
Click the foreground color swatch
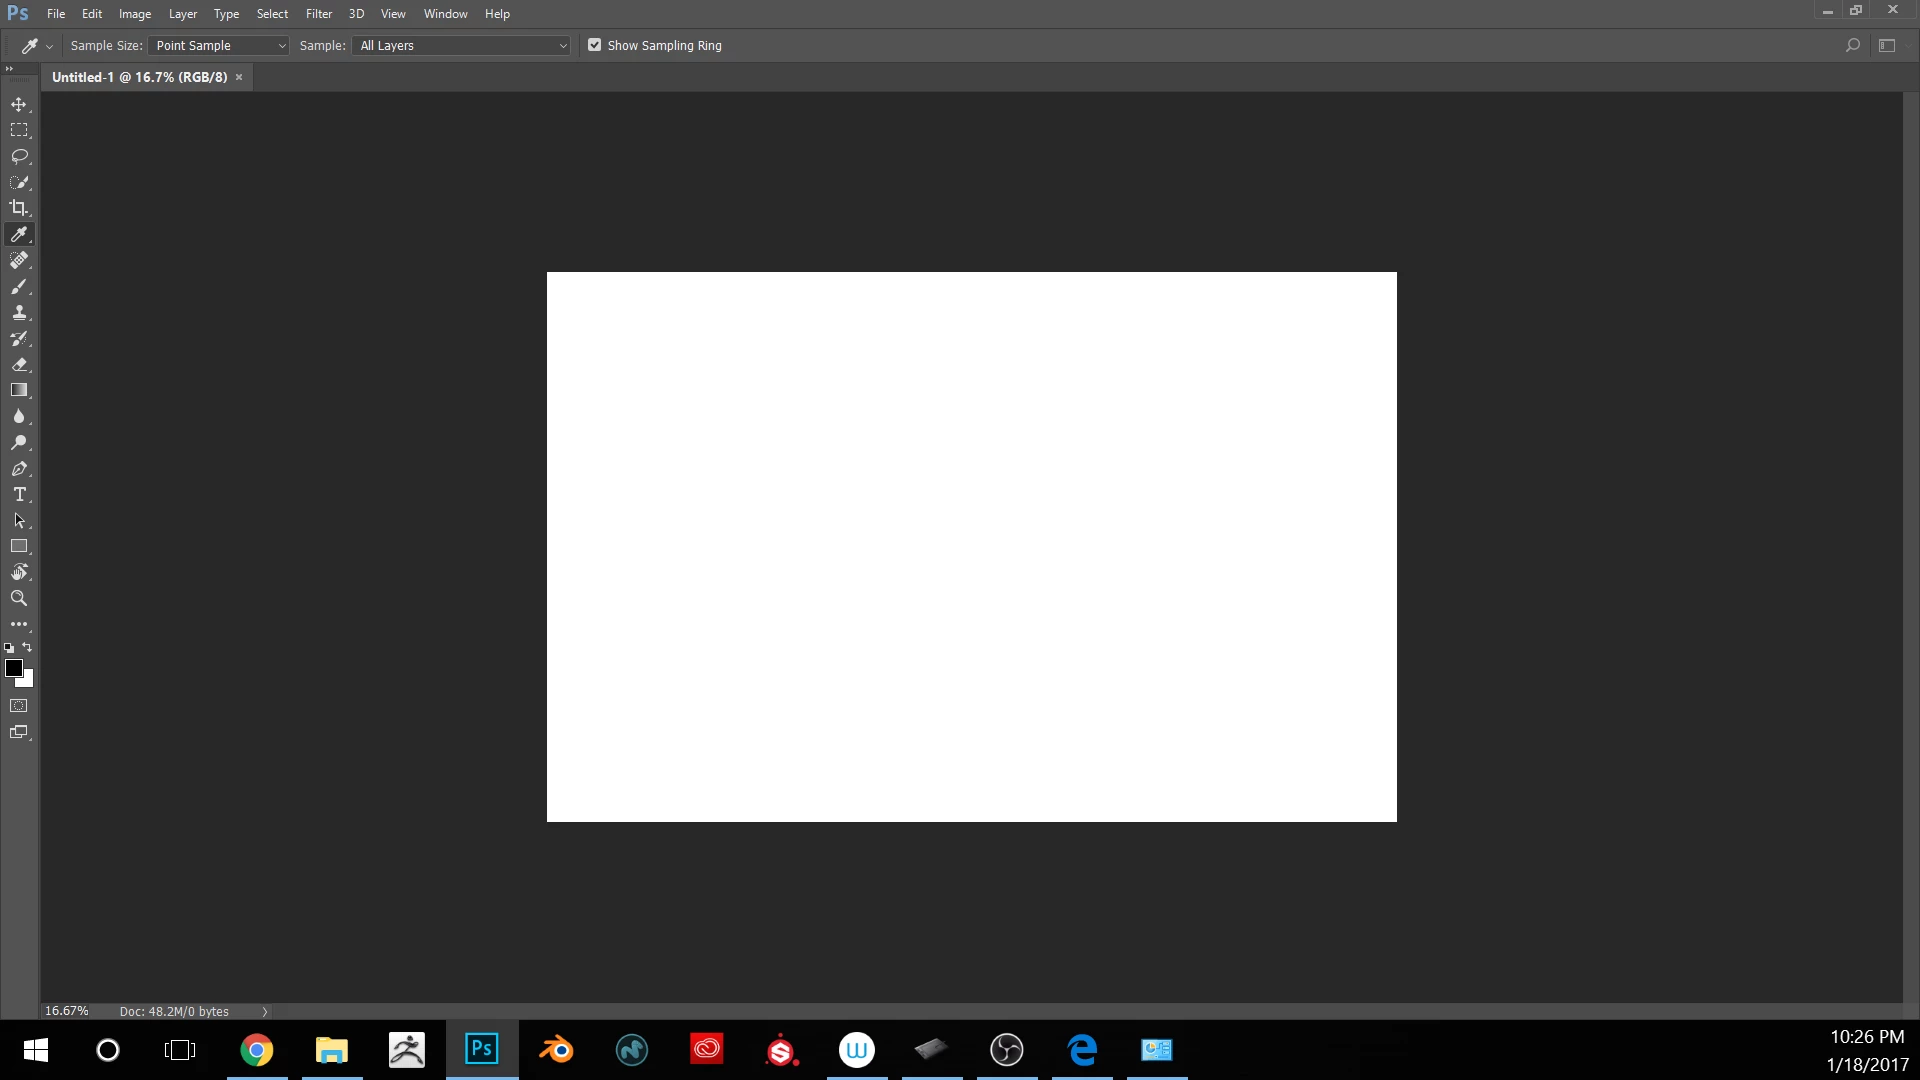pos(13,668)
